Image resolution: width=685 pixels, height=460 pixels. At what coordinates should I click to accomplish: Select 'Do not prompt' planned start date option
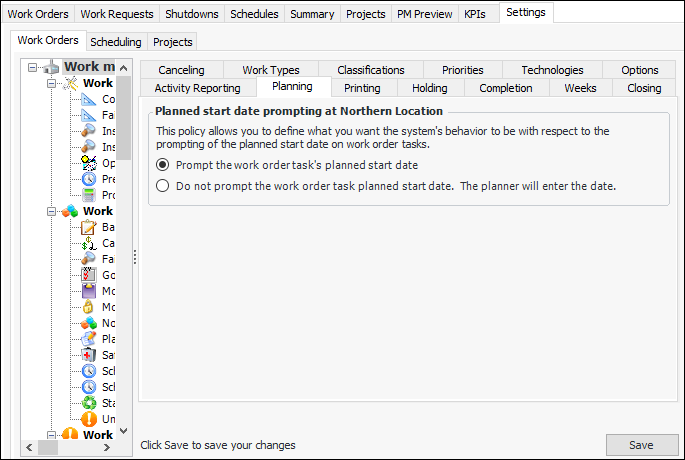[x=163, y=186]
